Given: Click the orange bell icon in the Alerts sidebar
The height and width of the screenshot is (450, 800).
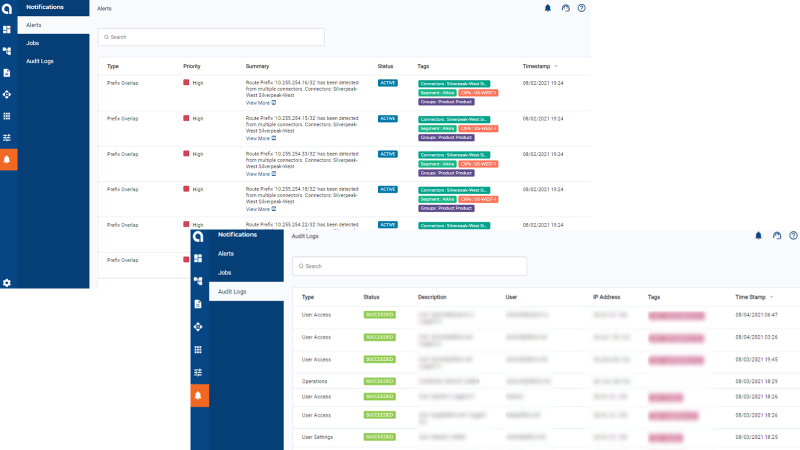Looking at the screenshot, I should (x=7, y=159).
